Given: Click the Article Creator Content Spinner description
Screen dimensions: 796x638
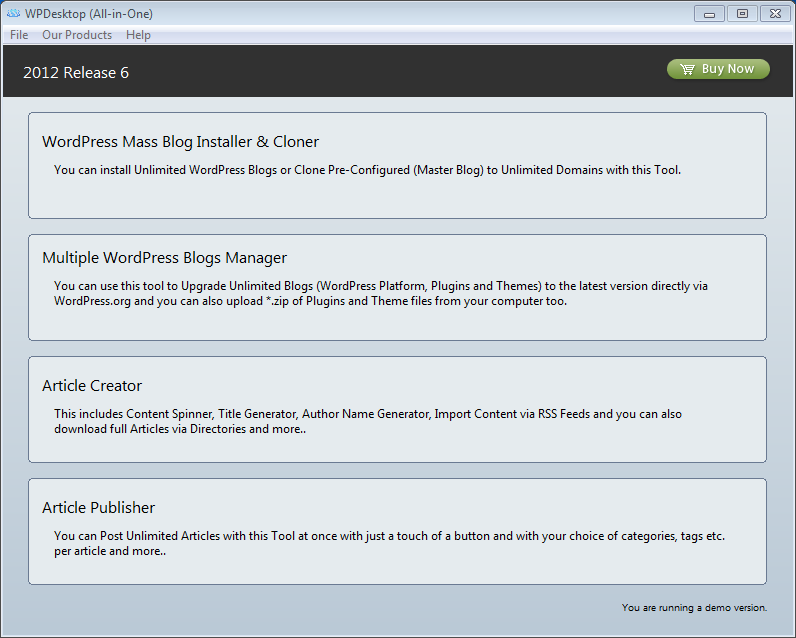Looking at the screenshot, I should (x=367, y=421).
